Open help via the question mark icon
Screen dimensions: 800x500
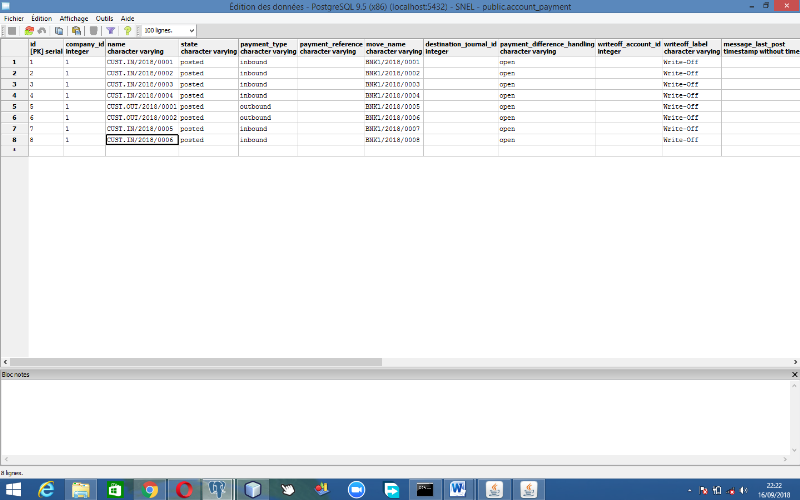(128, 31)
